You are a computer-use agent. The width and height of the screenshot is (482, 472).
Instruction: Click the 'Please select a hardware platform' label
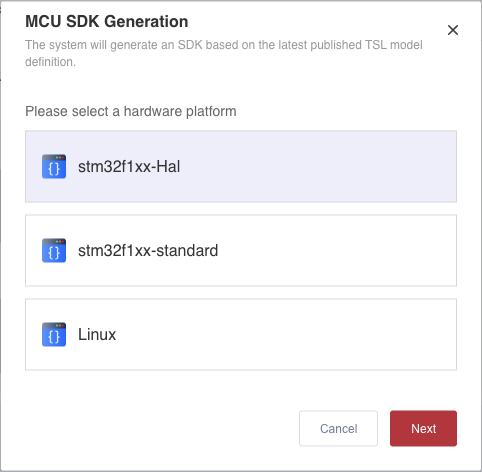pyautogui.click(x=131, y=111)
